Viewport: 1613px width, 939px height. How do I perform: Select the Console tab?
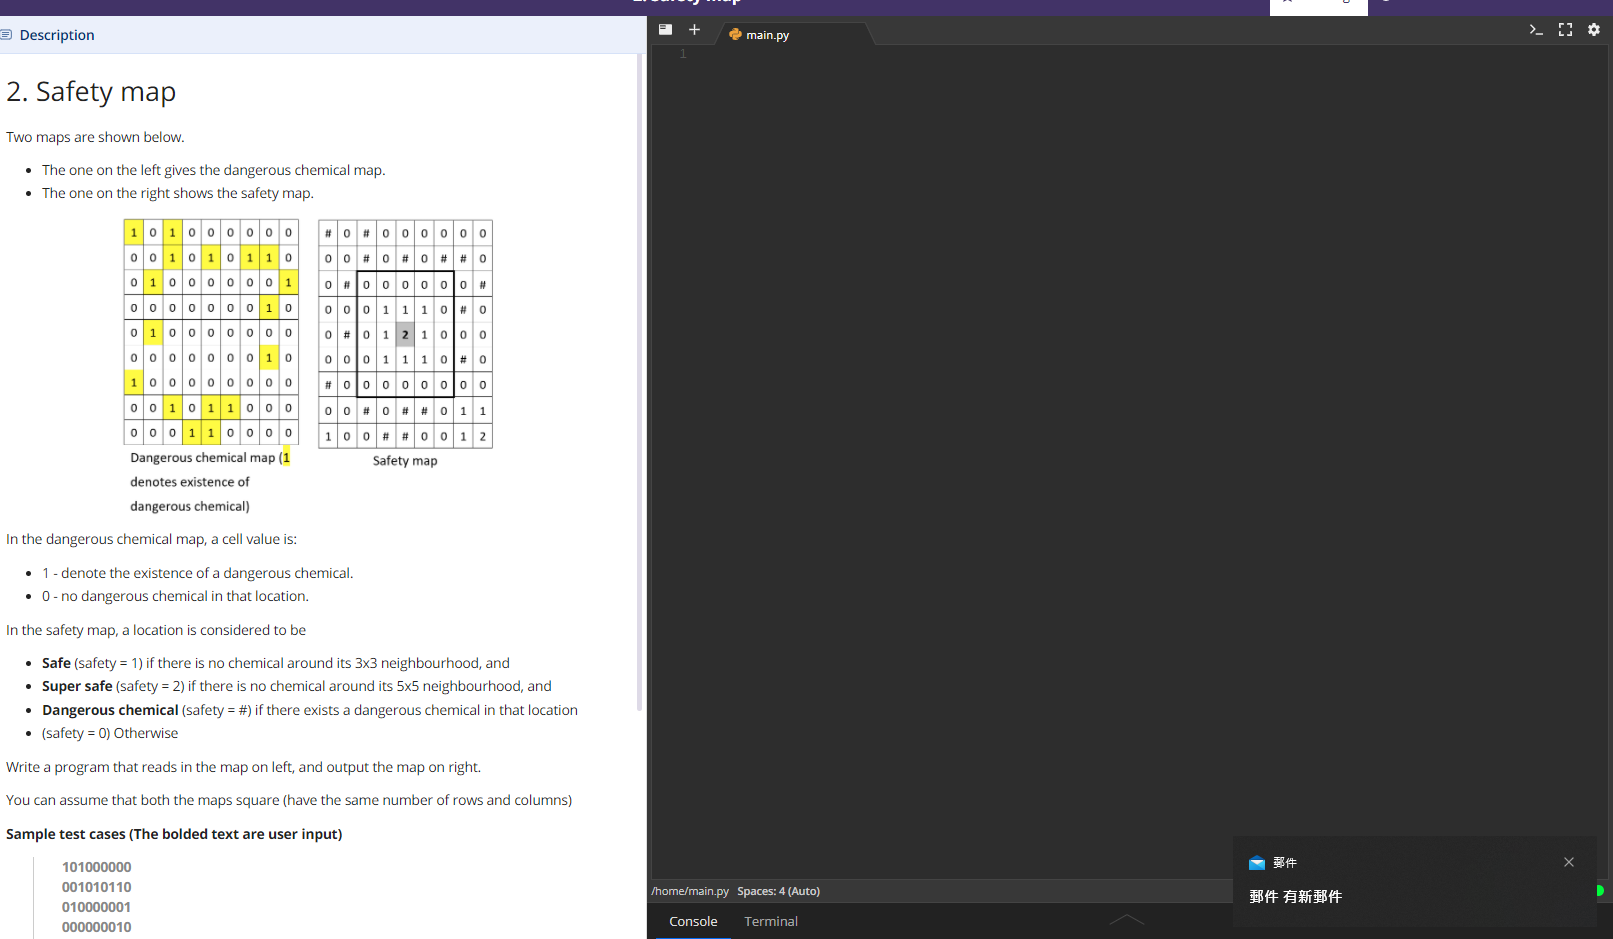click(693, 921)
